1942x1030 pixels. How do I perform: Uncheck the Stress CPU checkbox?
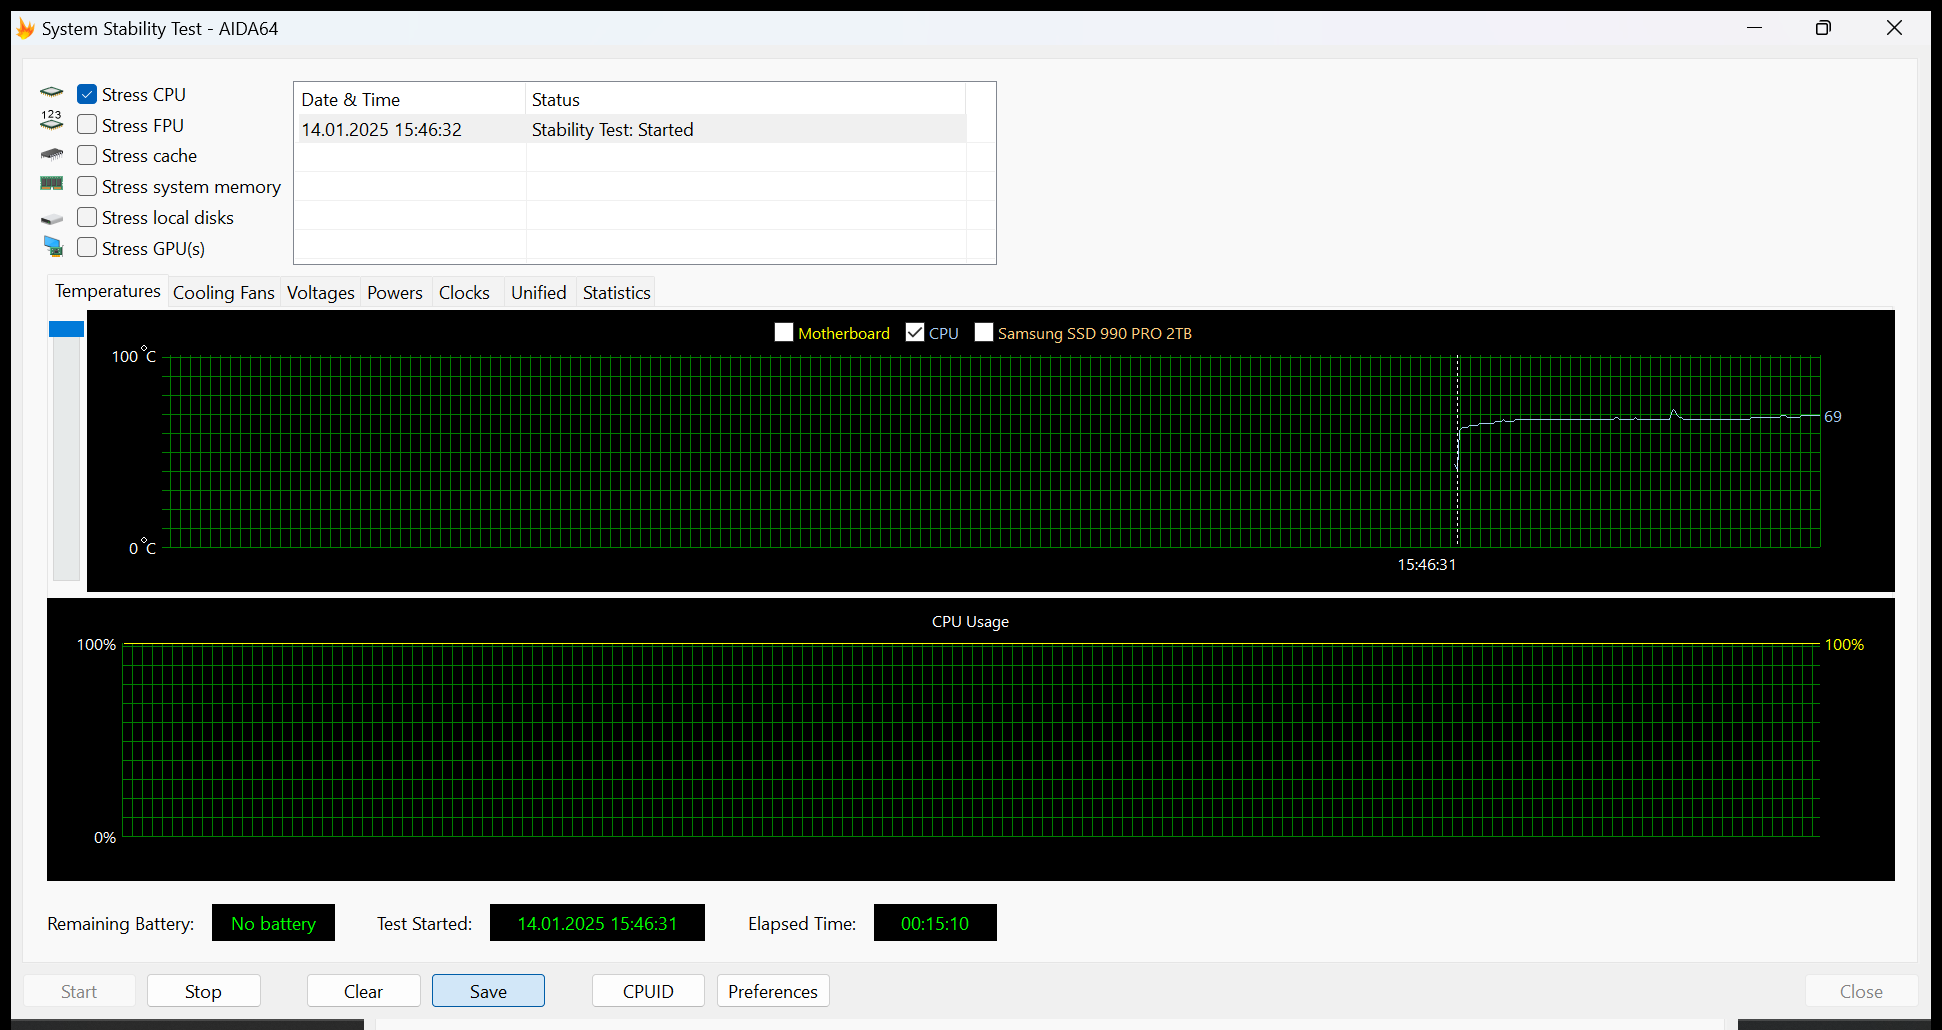(87, 94)
